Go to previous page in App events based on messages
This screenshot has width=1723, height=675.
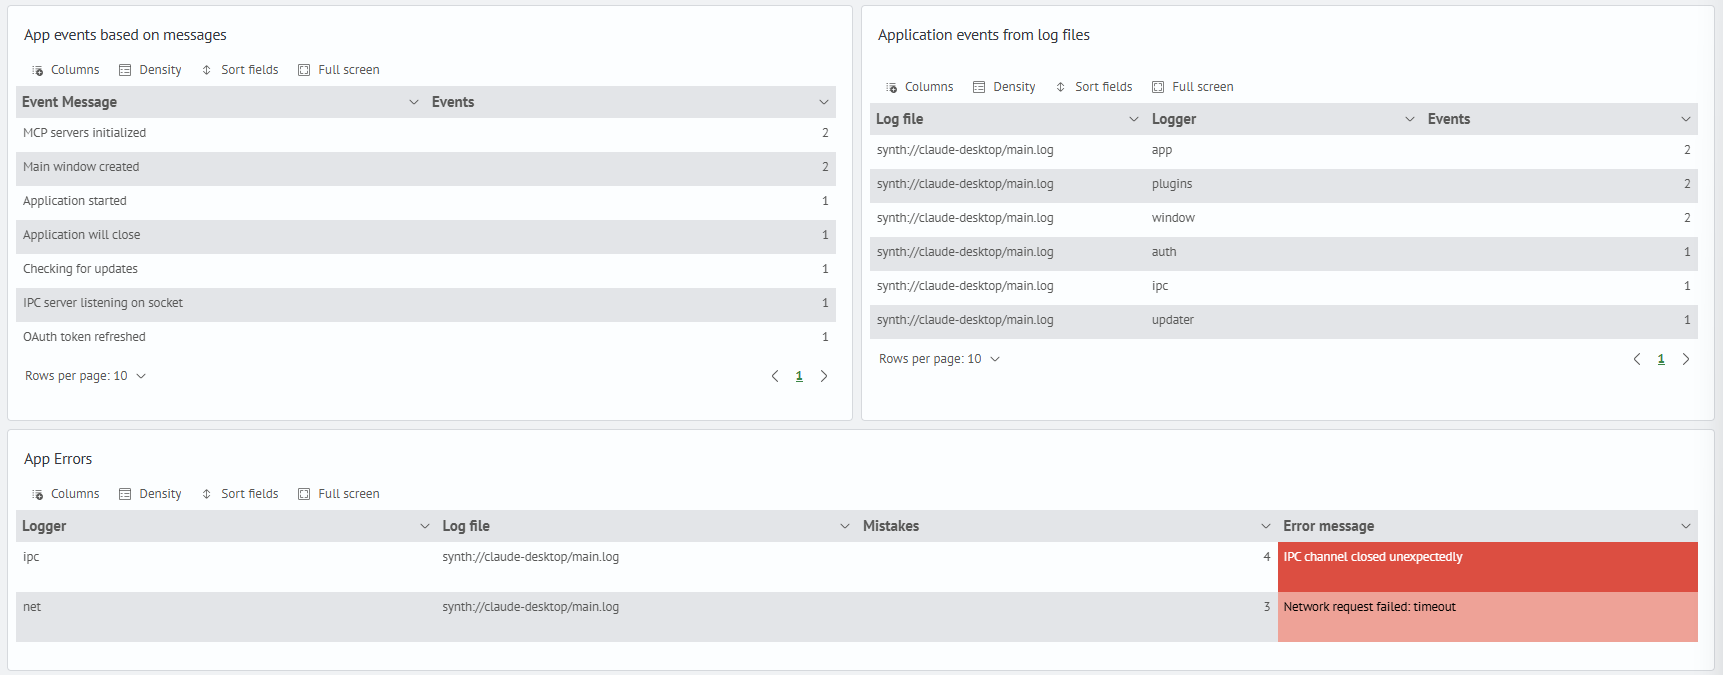tap(775, 376)
